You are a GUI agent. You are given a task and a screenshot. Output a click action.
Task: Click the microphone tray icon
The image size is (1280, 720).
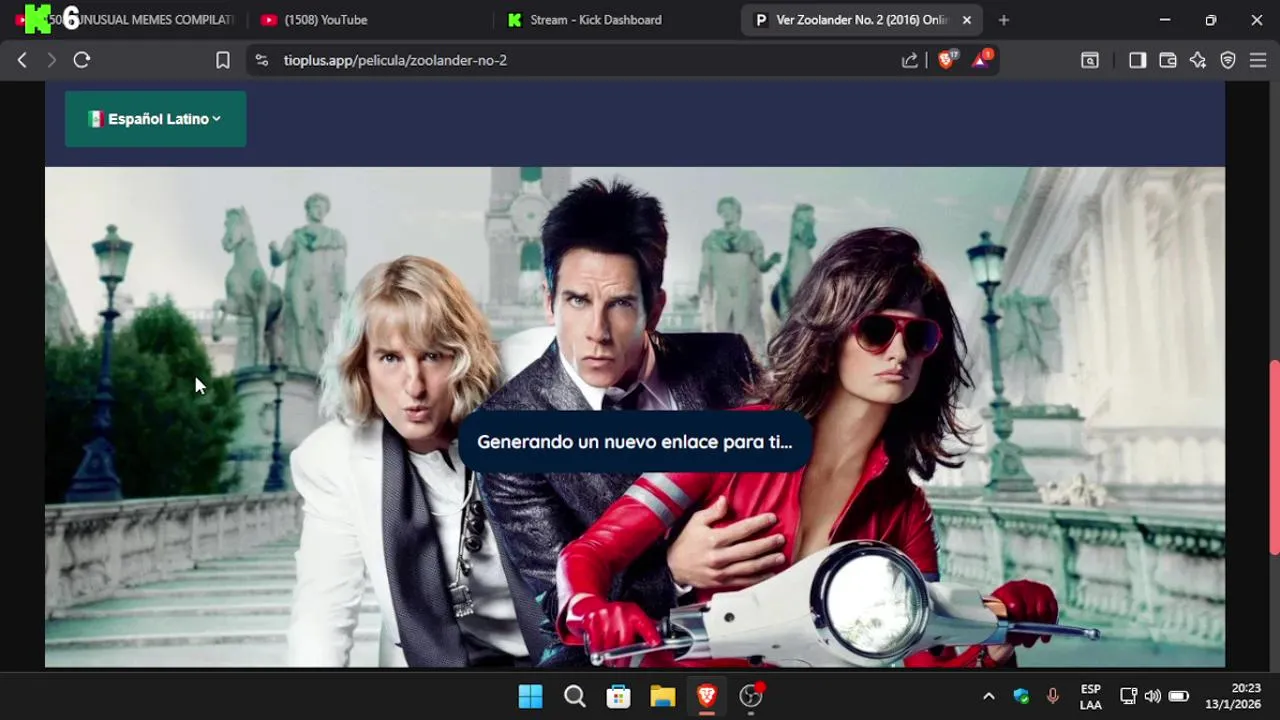point(1052,696)
